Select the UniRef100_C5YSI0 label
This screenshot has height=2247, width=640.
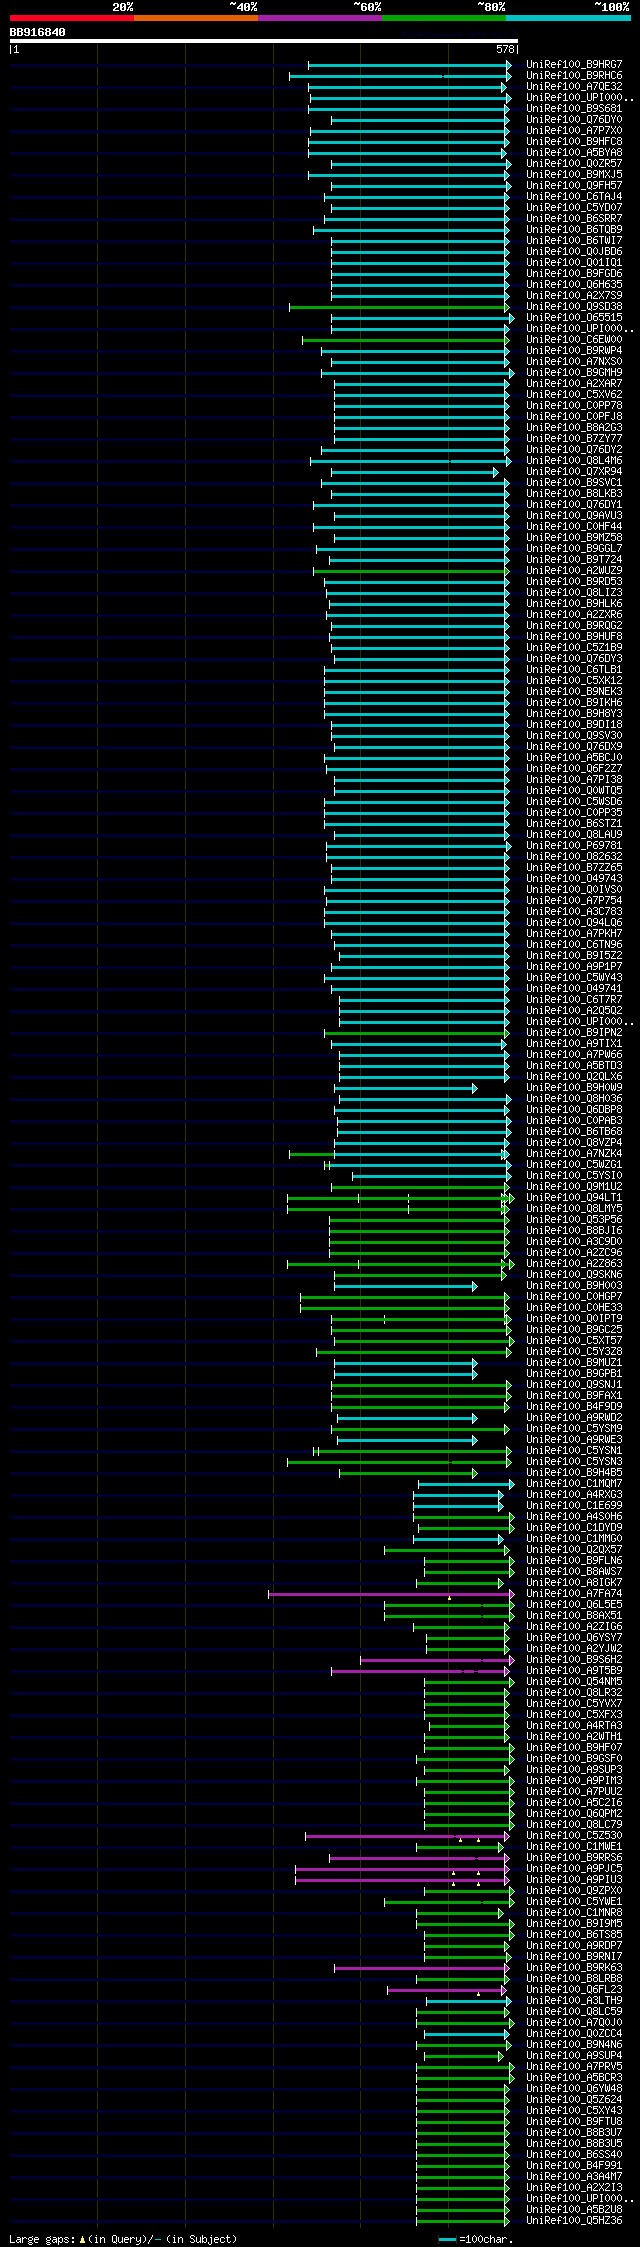[x=574, y=1175]
